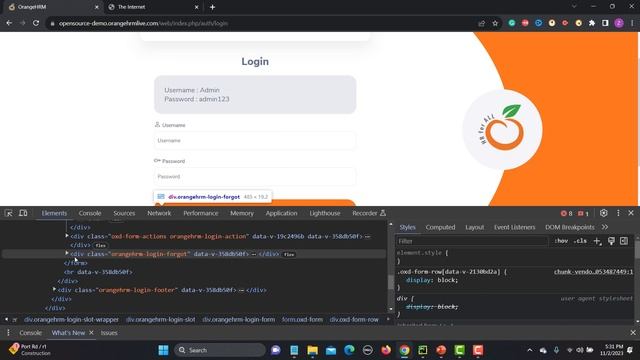Click the flex badge on login-forgot node
This screenshot has height=360, width=640.
pyautogui.click(x=289, y=254)
